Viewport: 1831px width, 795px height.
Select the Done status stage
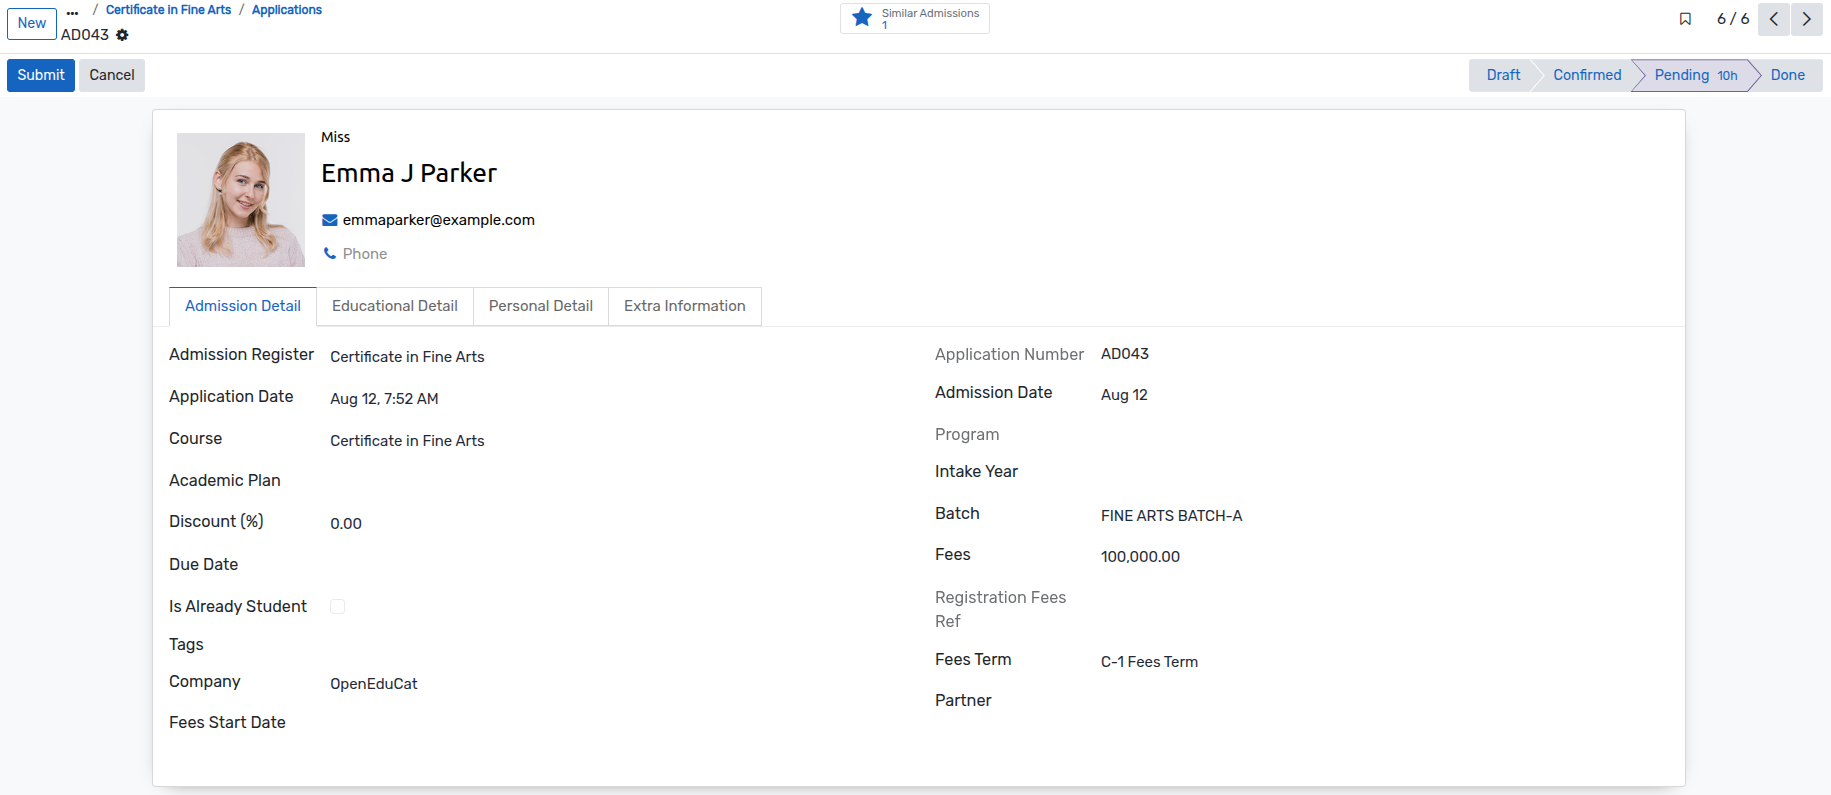pyautogui.click(x=1788, y=75)
